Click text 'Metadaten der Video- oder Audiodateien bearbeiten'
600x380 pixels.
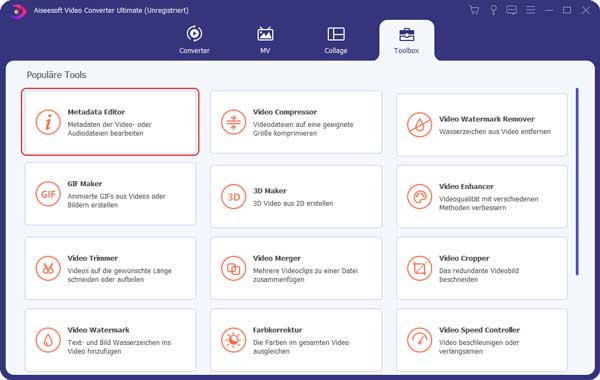[x=109, y=129]
